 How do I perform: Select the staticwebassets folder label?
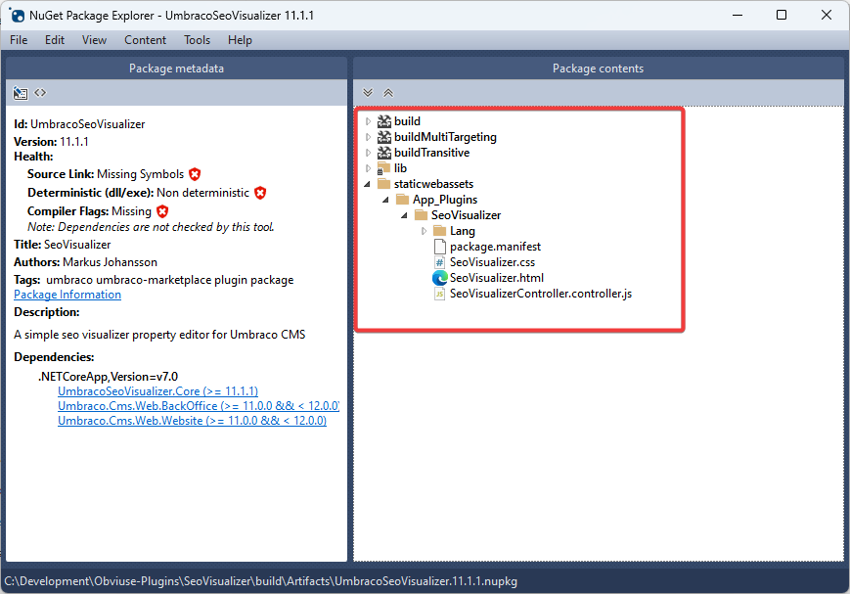click(434, 184)
